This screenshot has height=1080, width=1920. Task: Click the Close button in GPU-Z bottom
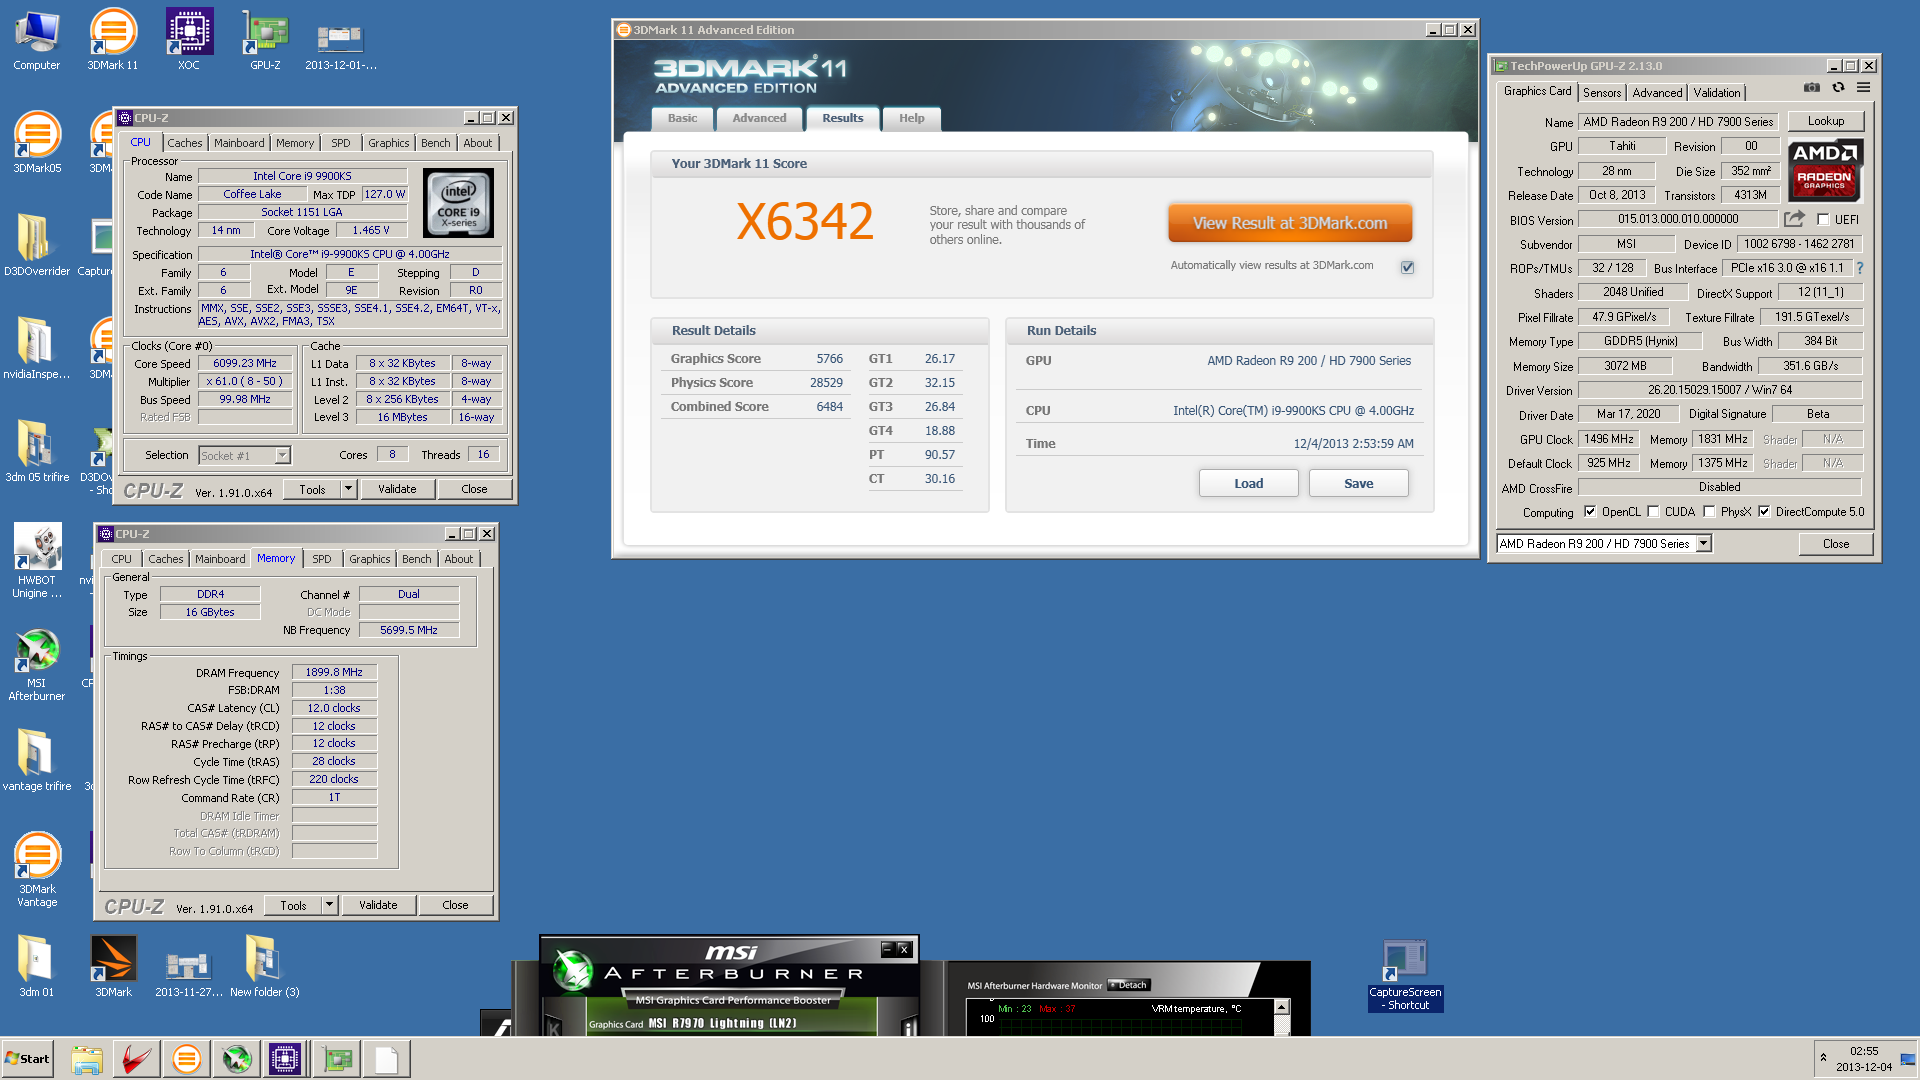[x=1836, y=544]
